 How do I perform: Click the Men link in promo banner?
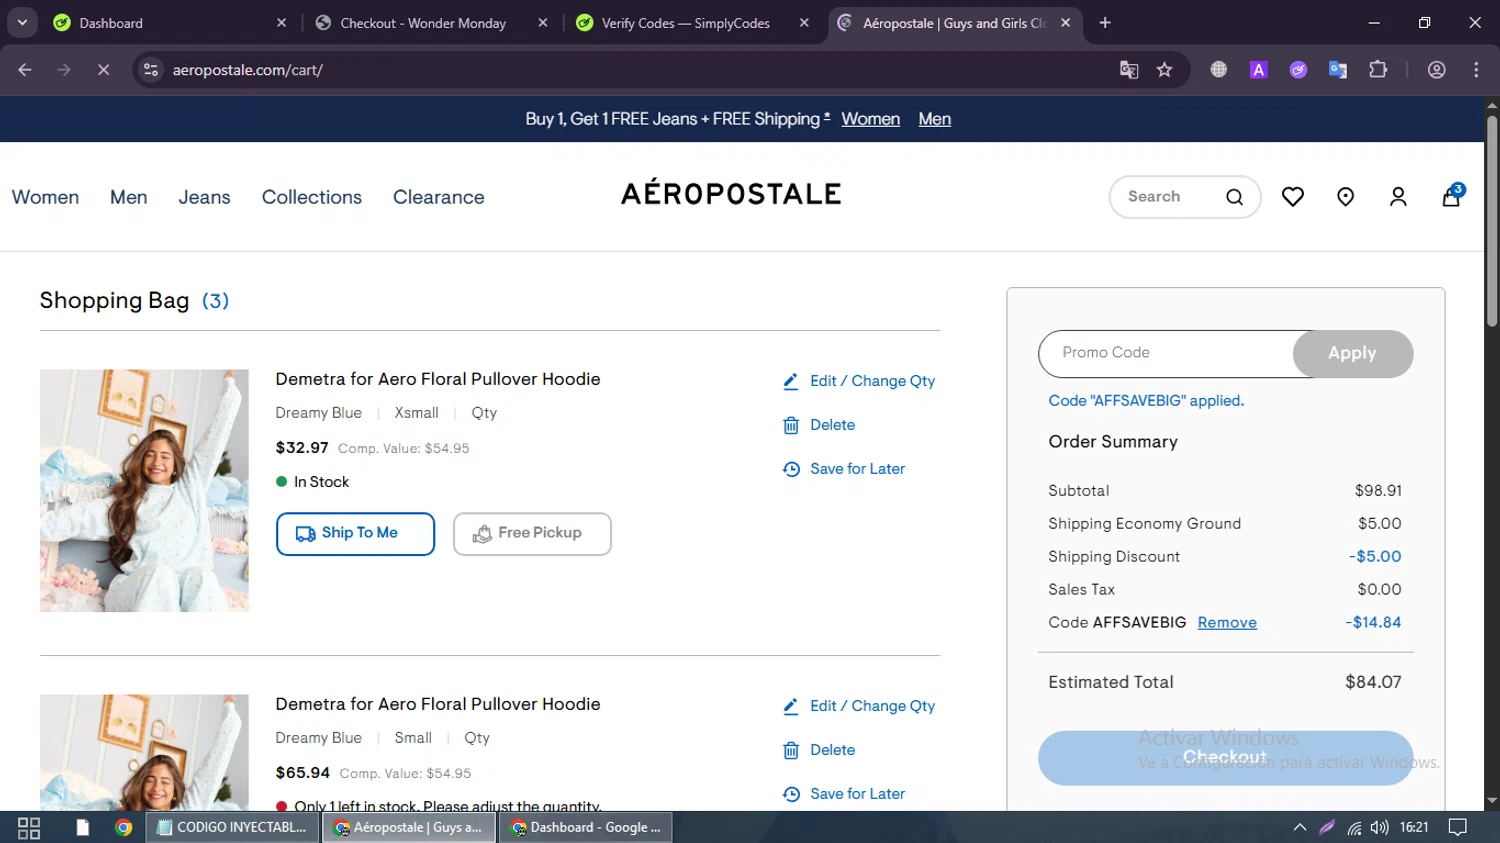point(935,119)
